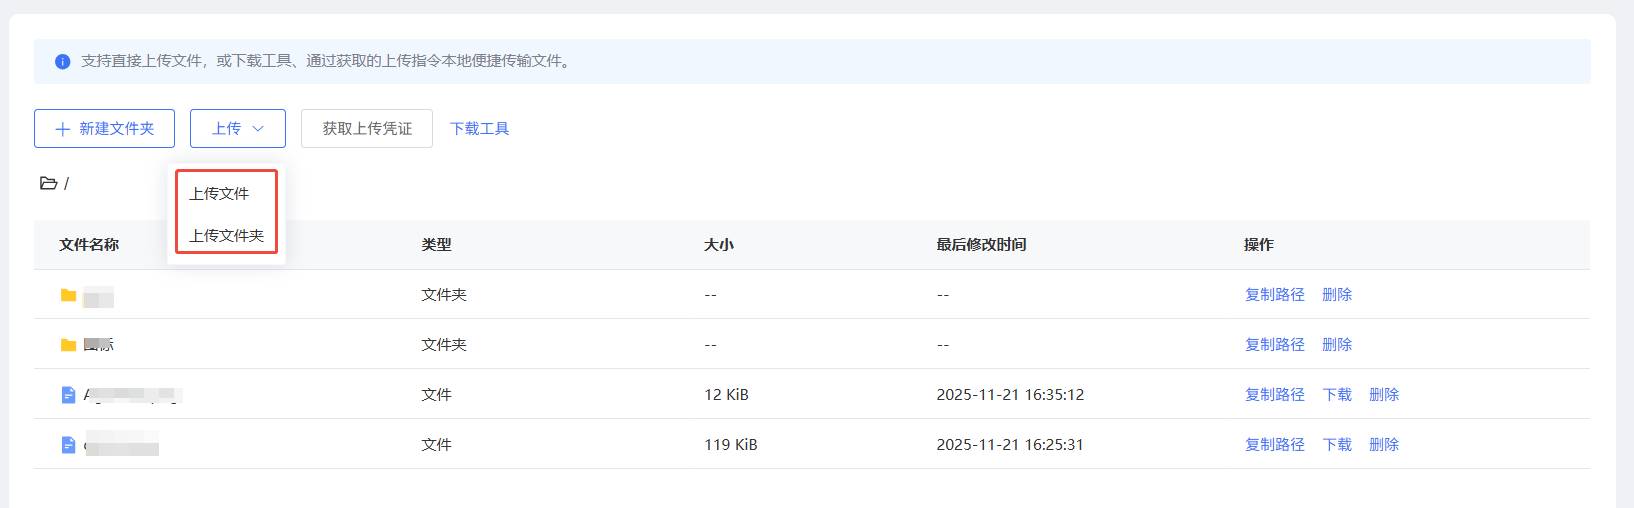Viewport: 1634px width, 508px height.
Task: Click the folder icon in the second row
Action: (68, 345)
